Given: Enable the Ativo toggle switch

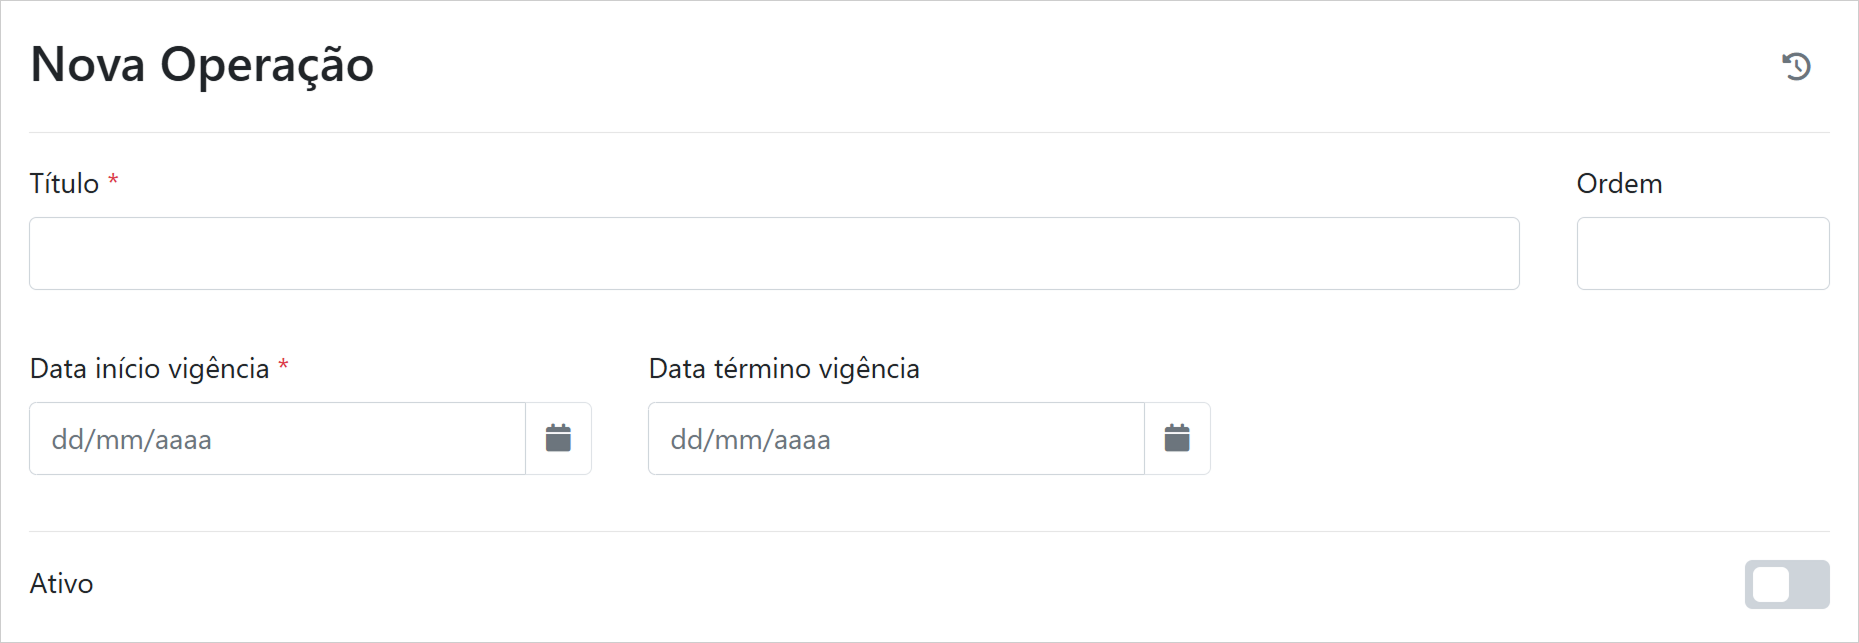Looking at the screenshot, I should pyautogui.click(x=1786, y=584).
